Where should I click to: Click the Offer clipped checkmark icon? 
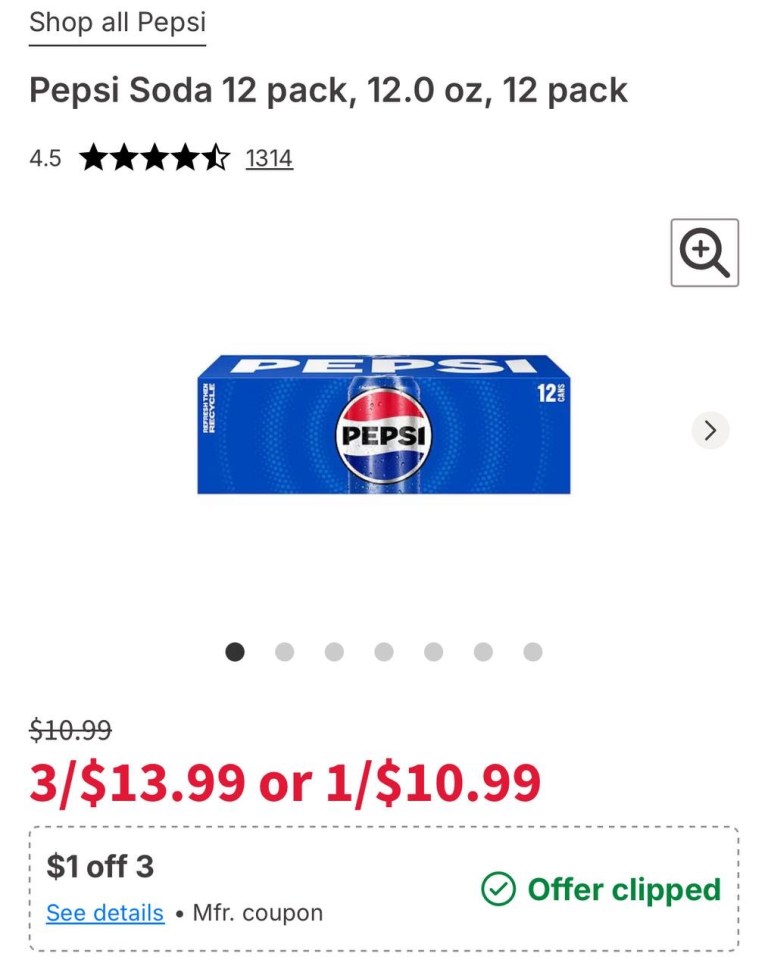pyautogui.click(x=498, y=889)
